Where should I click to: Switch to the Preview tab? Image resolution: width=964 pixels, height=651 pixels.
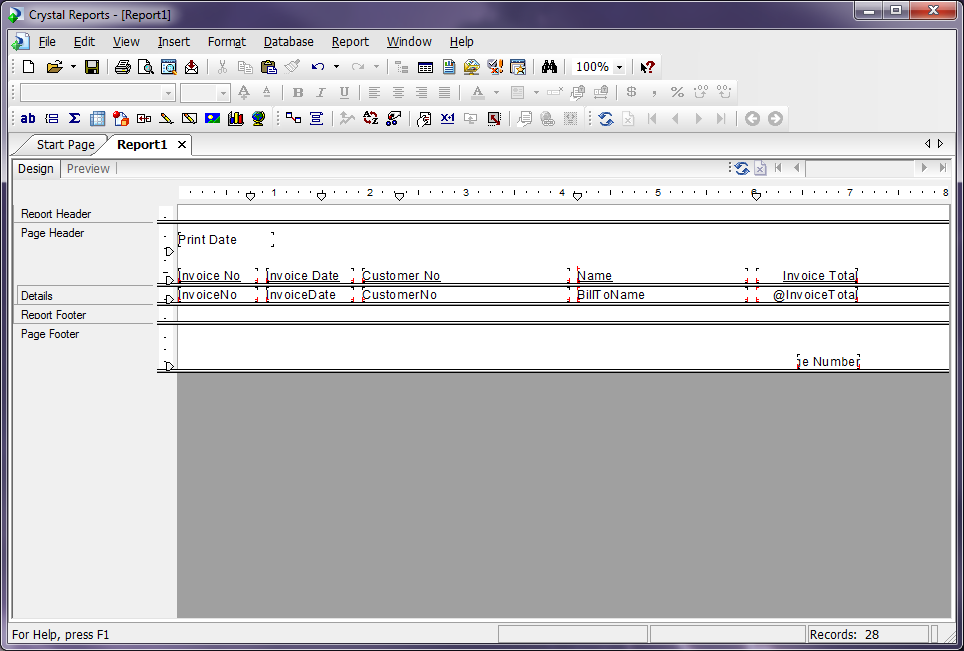[88, 168]
